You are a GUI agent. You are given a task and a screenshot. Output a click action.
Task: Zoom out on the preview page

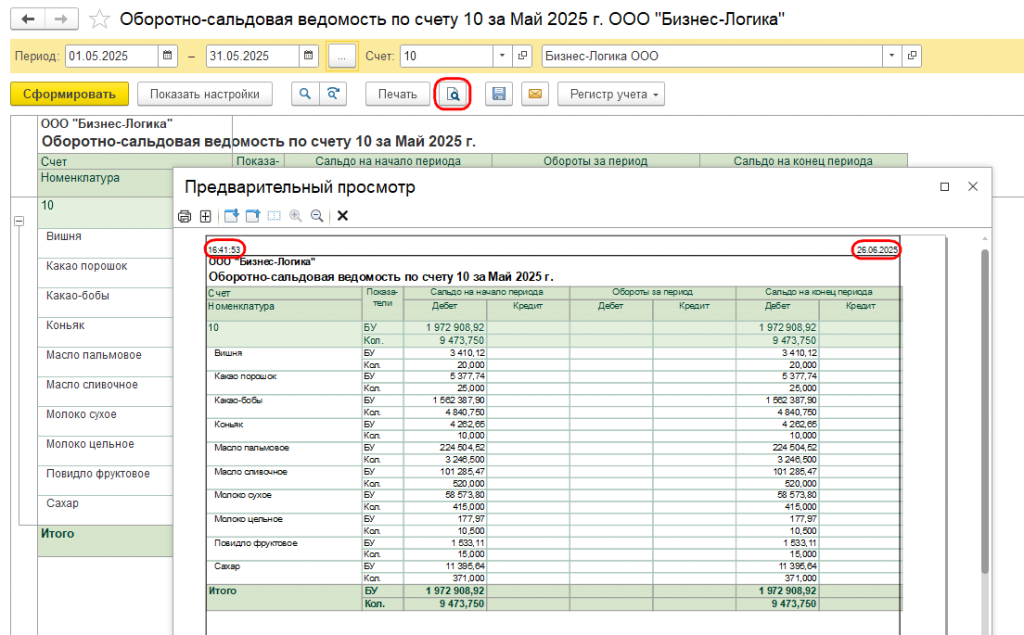(x=317, y=216)
